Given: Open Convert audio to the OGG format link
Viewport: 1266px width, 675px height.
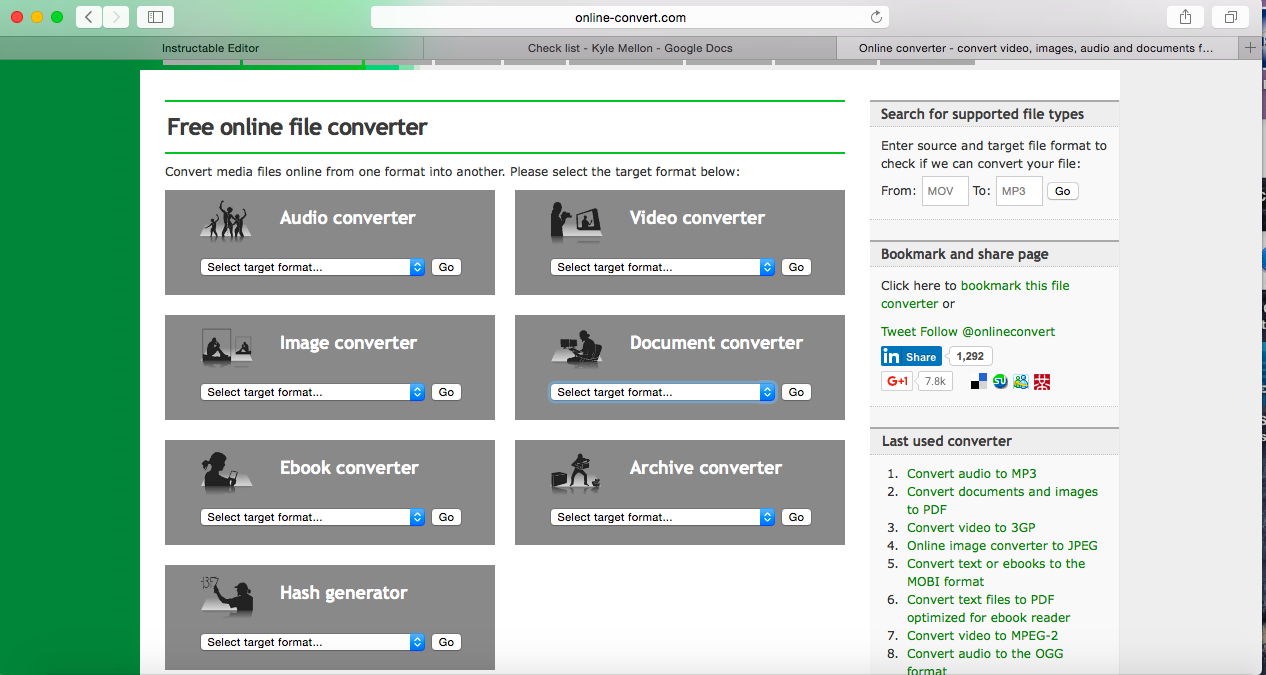Looking at the screenshot, I should (985, 662).
